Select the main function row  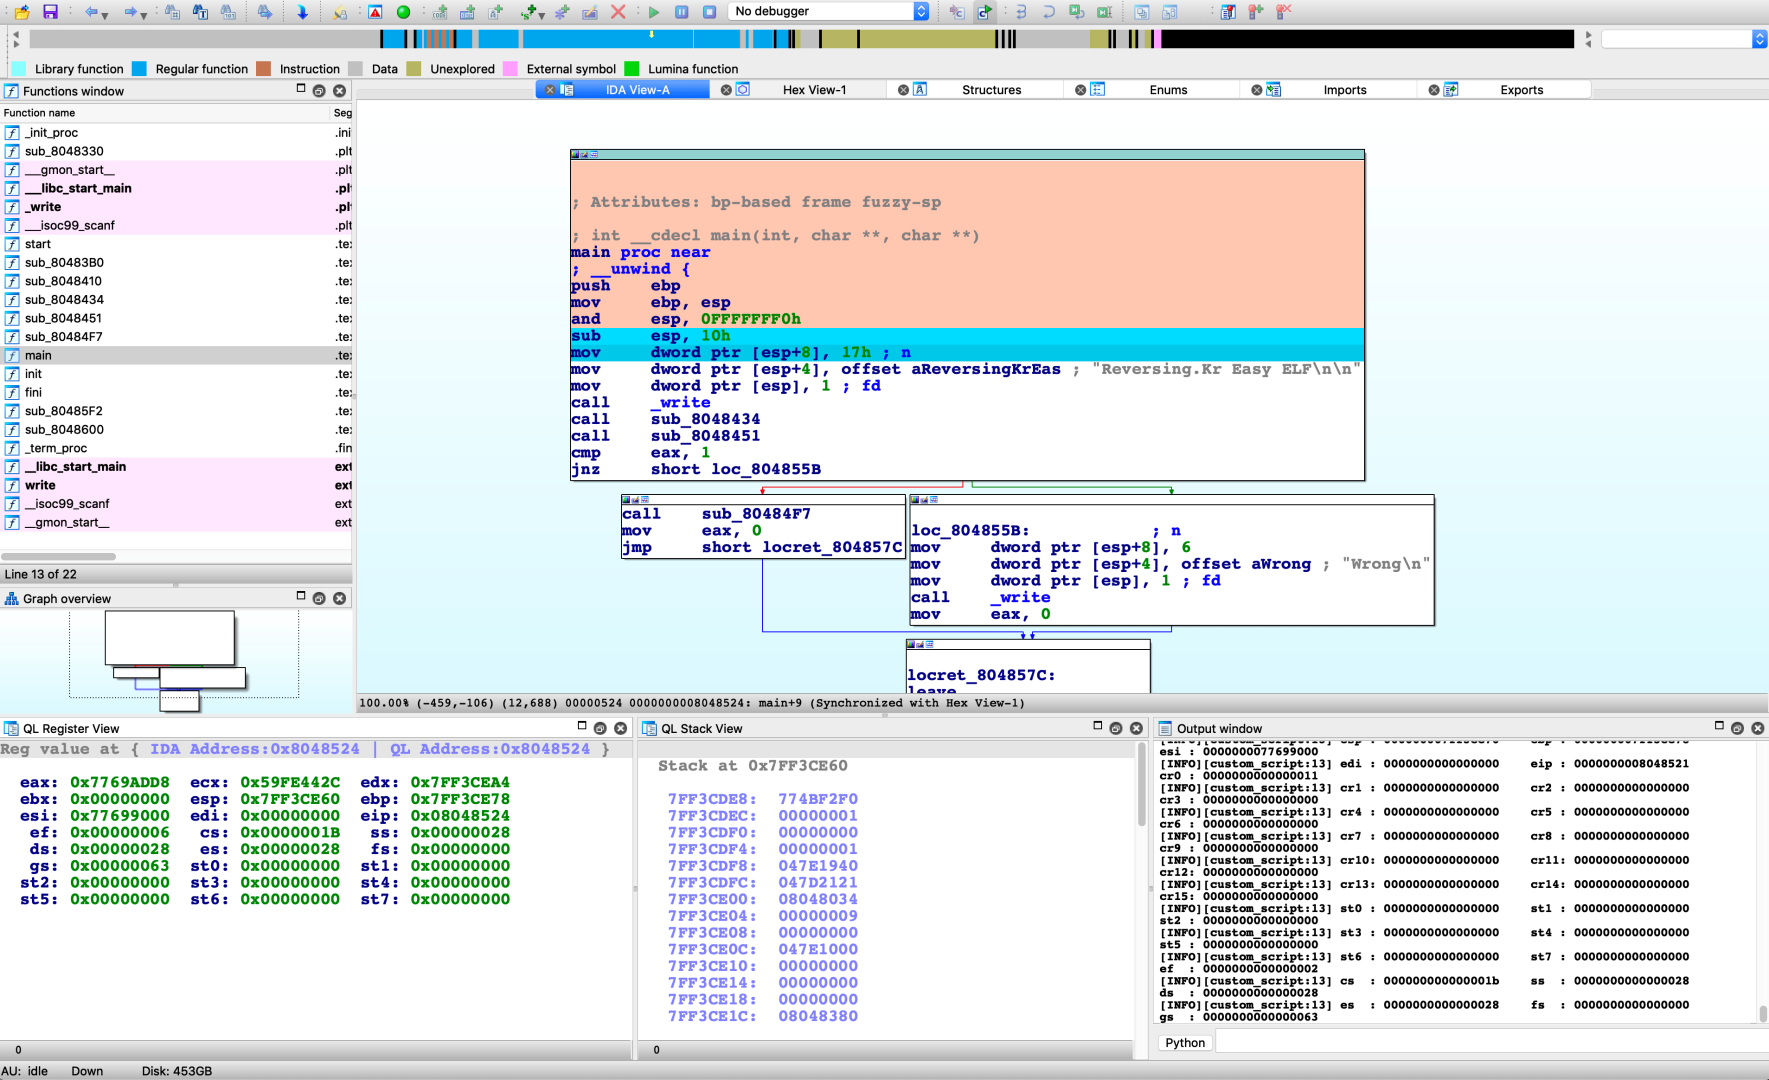point(176,355)
